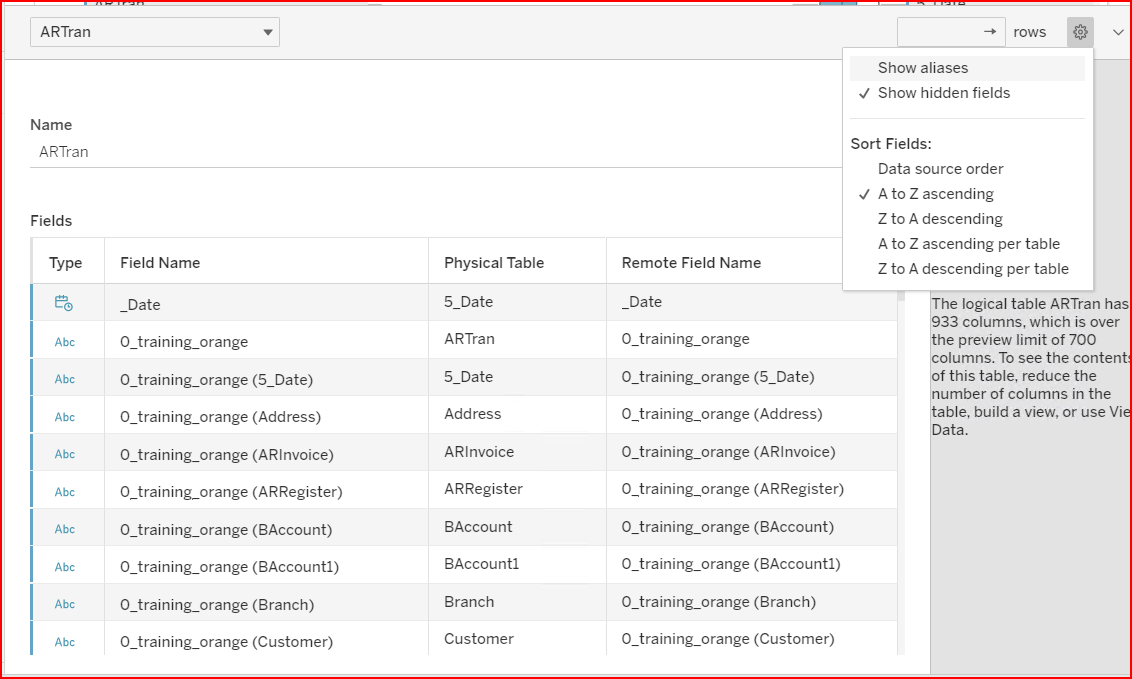Open the ARTran table dropdown
The image size is (1132, 679).
155,32
